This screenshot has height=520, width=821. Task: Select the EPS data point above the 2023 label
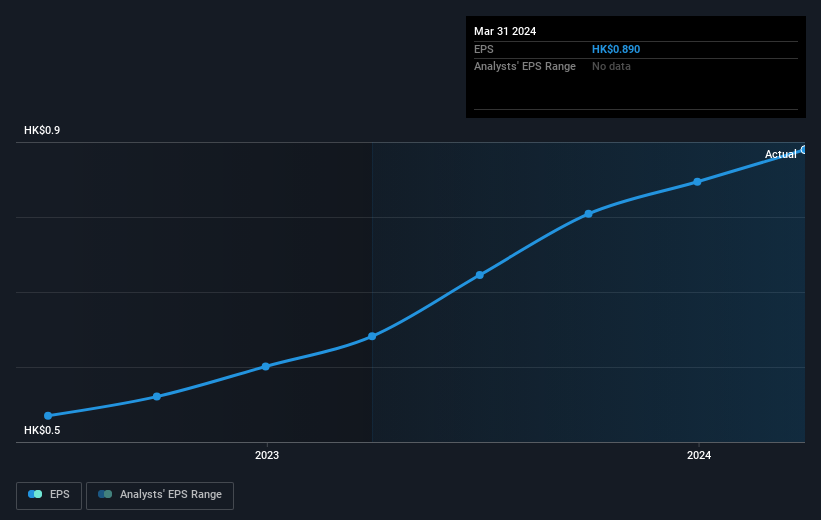point(265,367)
